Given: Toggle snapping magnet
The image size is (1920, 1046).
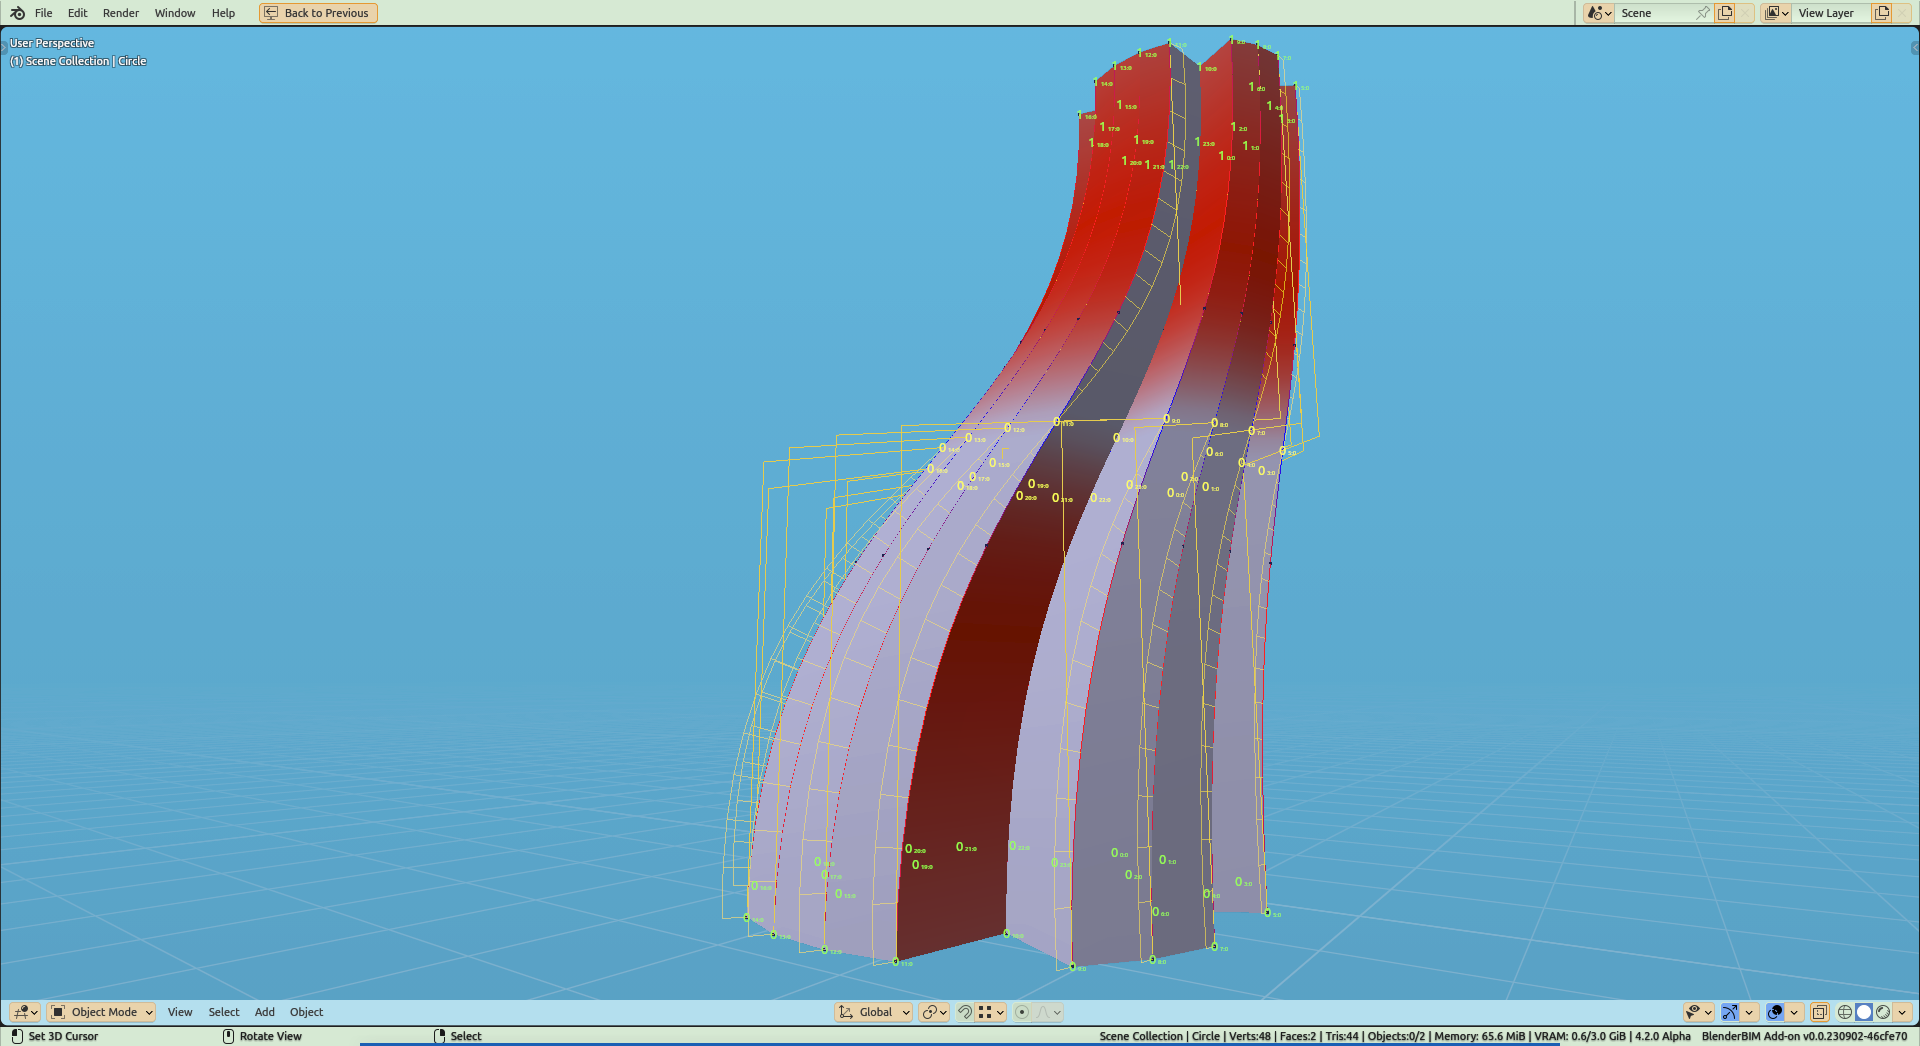Looking at the screenshot, I should click(x=965, y=1012).
